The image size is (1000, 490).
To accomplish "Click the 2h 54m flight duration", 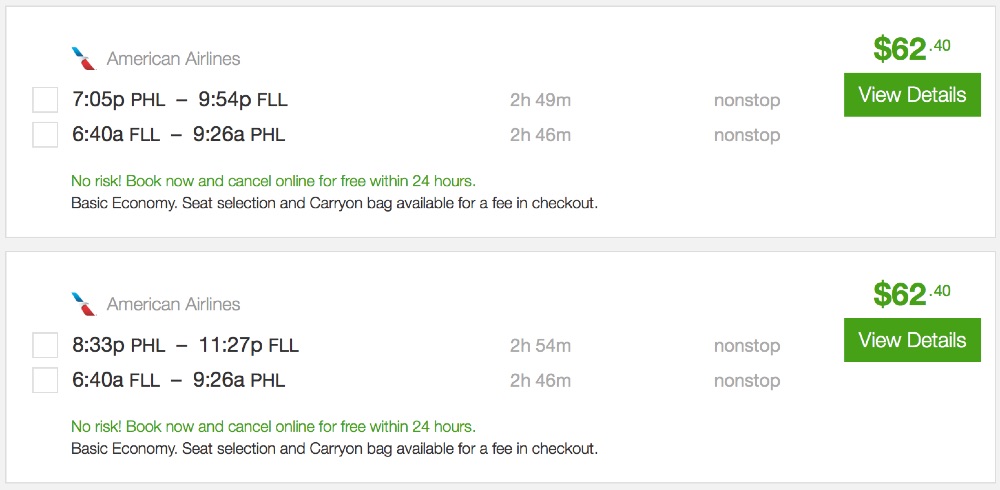I will (x=540, y=346).
